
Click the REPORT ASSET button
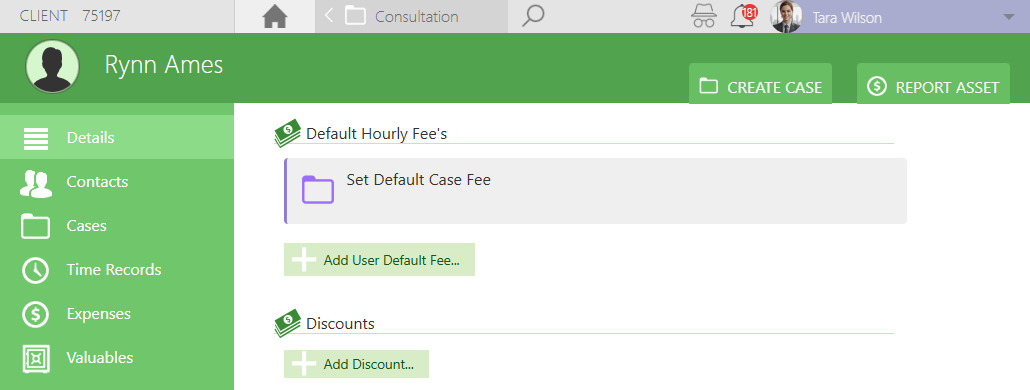(933, 84)
